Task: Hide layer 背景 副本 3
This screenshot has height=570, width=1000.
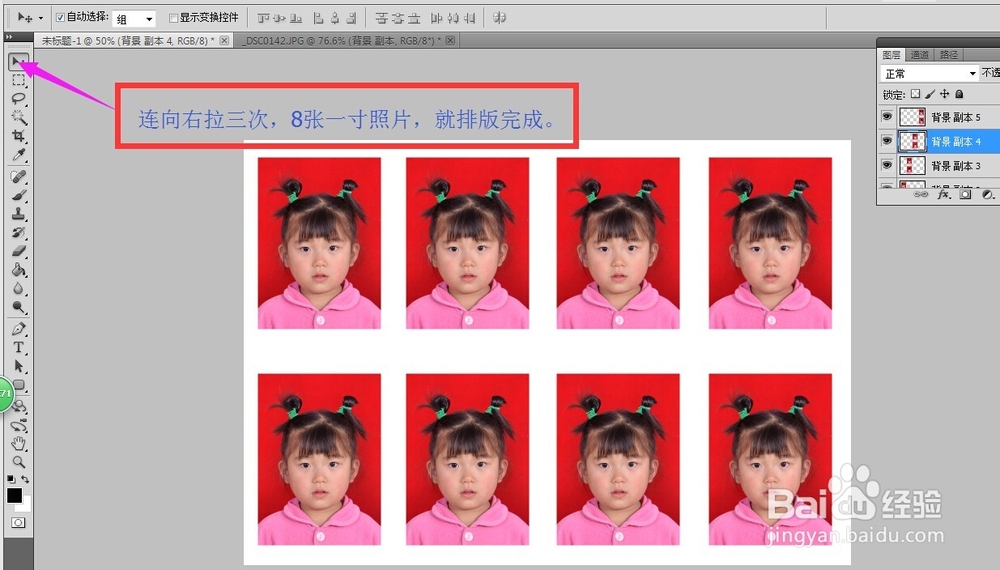Action: coord(886,165)
